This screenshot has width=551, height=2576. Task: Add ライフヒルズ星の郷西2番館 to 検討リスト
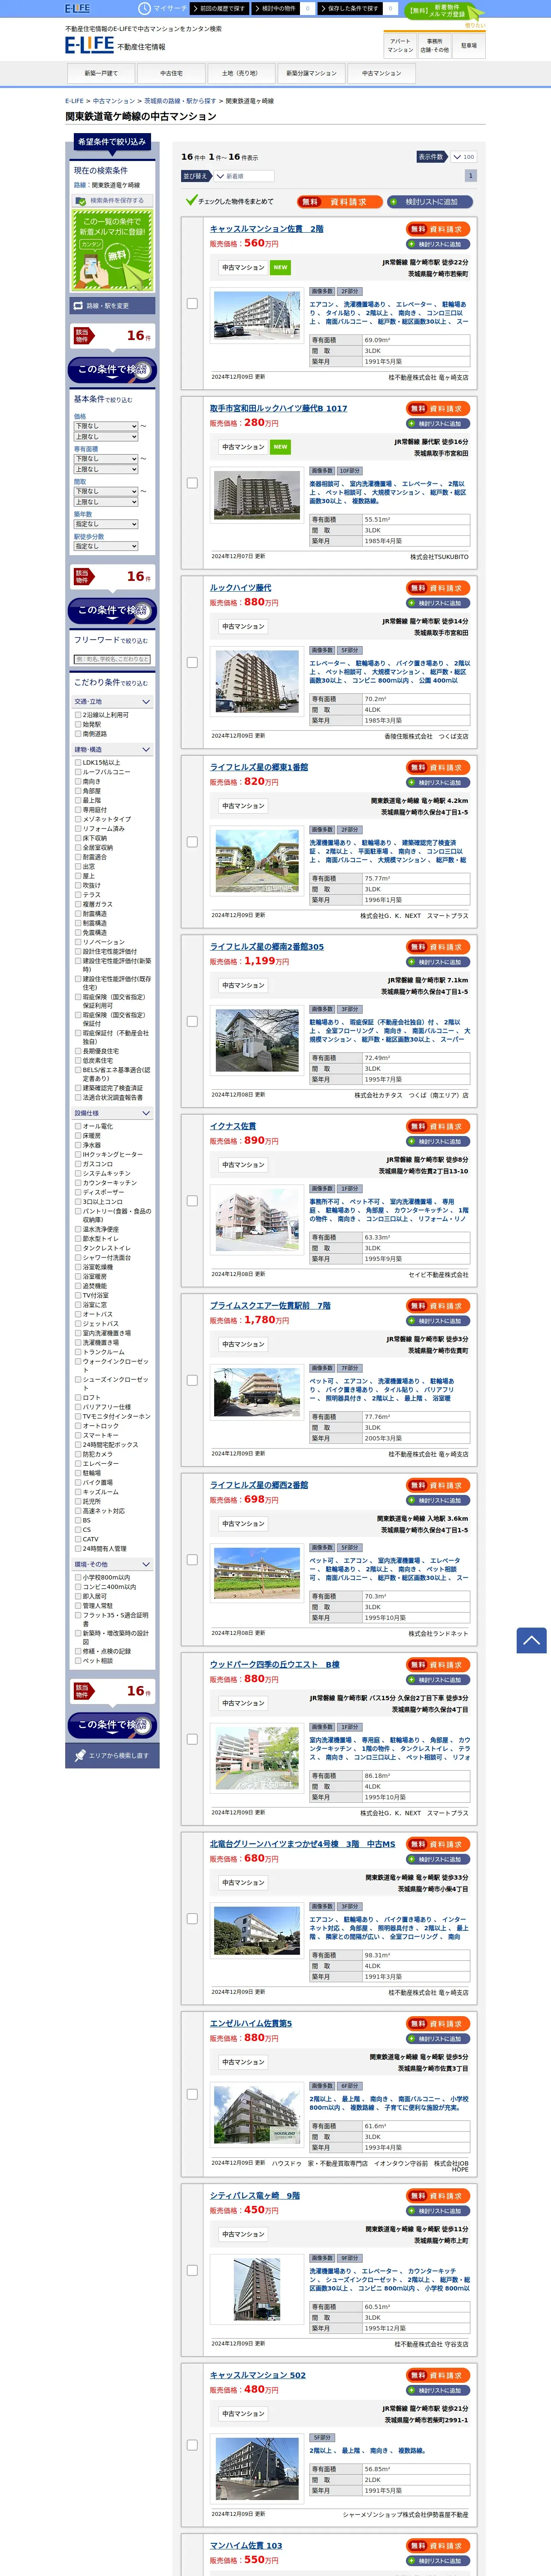click(x=438, y=1500)
